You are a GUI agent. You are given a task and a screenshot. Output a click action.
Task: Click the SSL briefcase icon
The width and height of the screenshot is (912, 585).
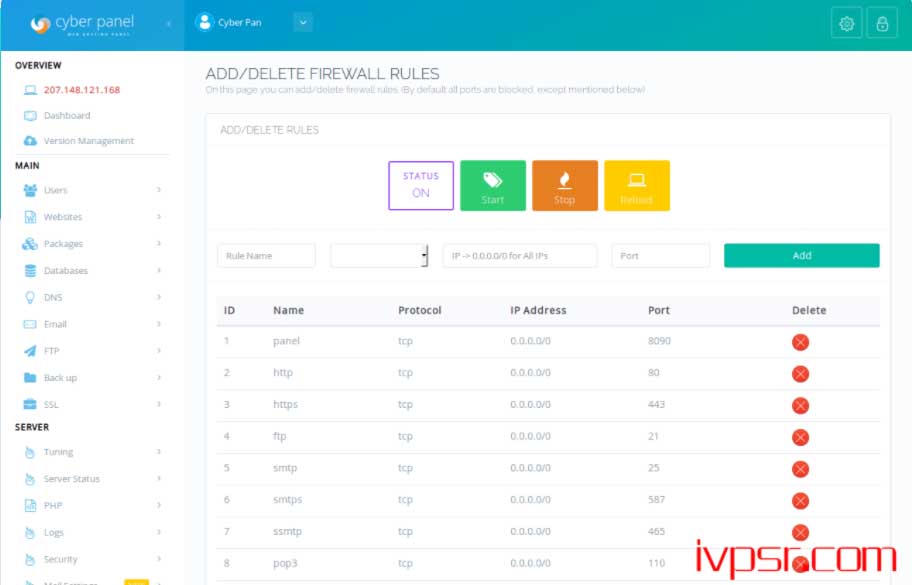pos(30,404)
